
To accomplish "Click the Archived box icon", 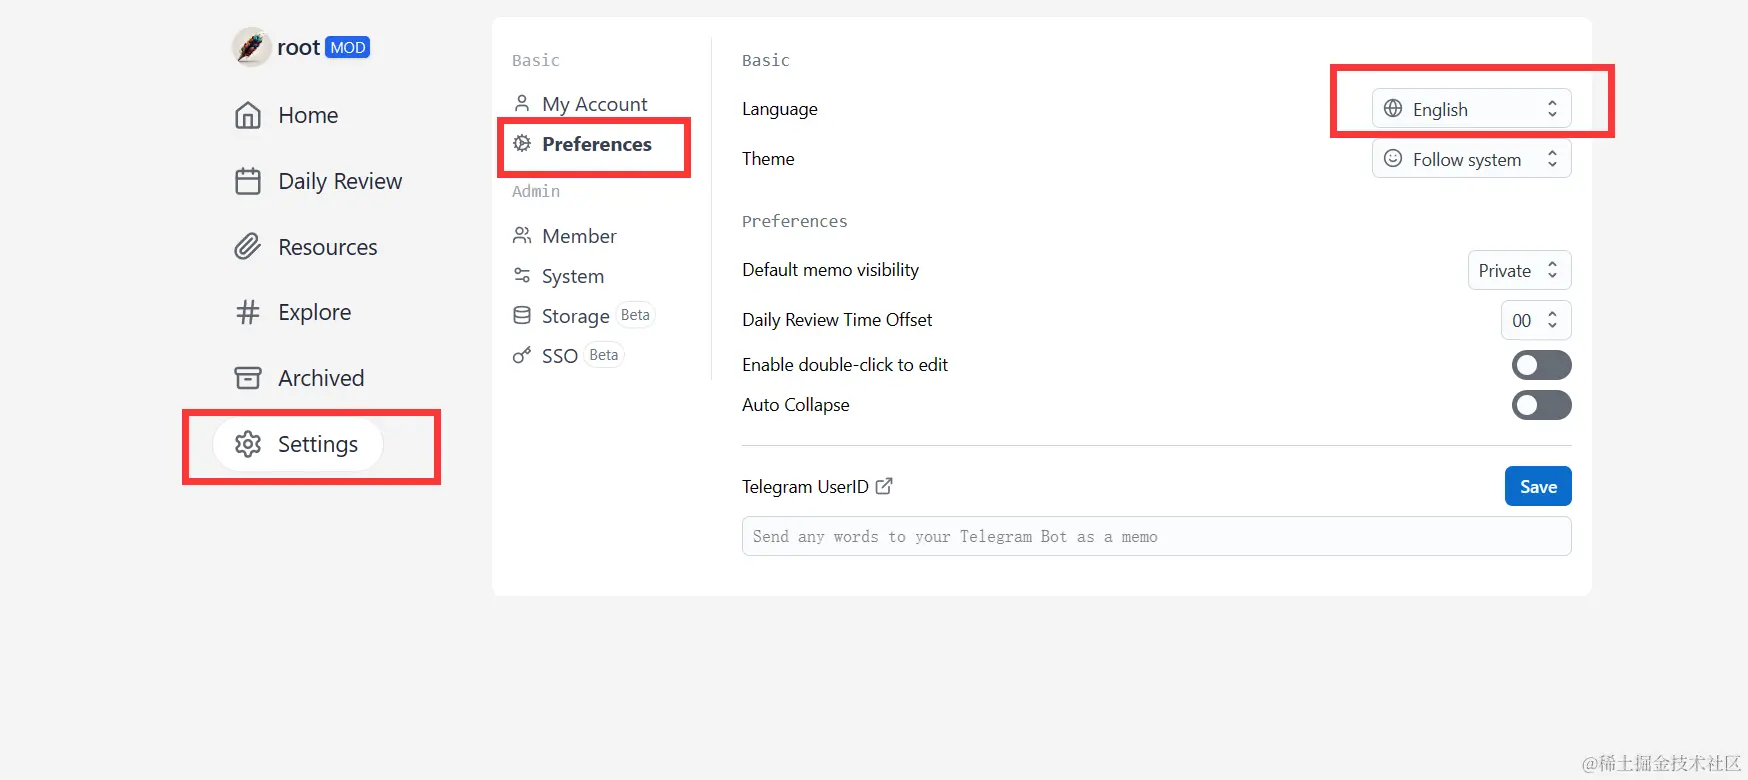I will coord(248,378).
